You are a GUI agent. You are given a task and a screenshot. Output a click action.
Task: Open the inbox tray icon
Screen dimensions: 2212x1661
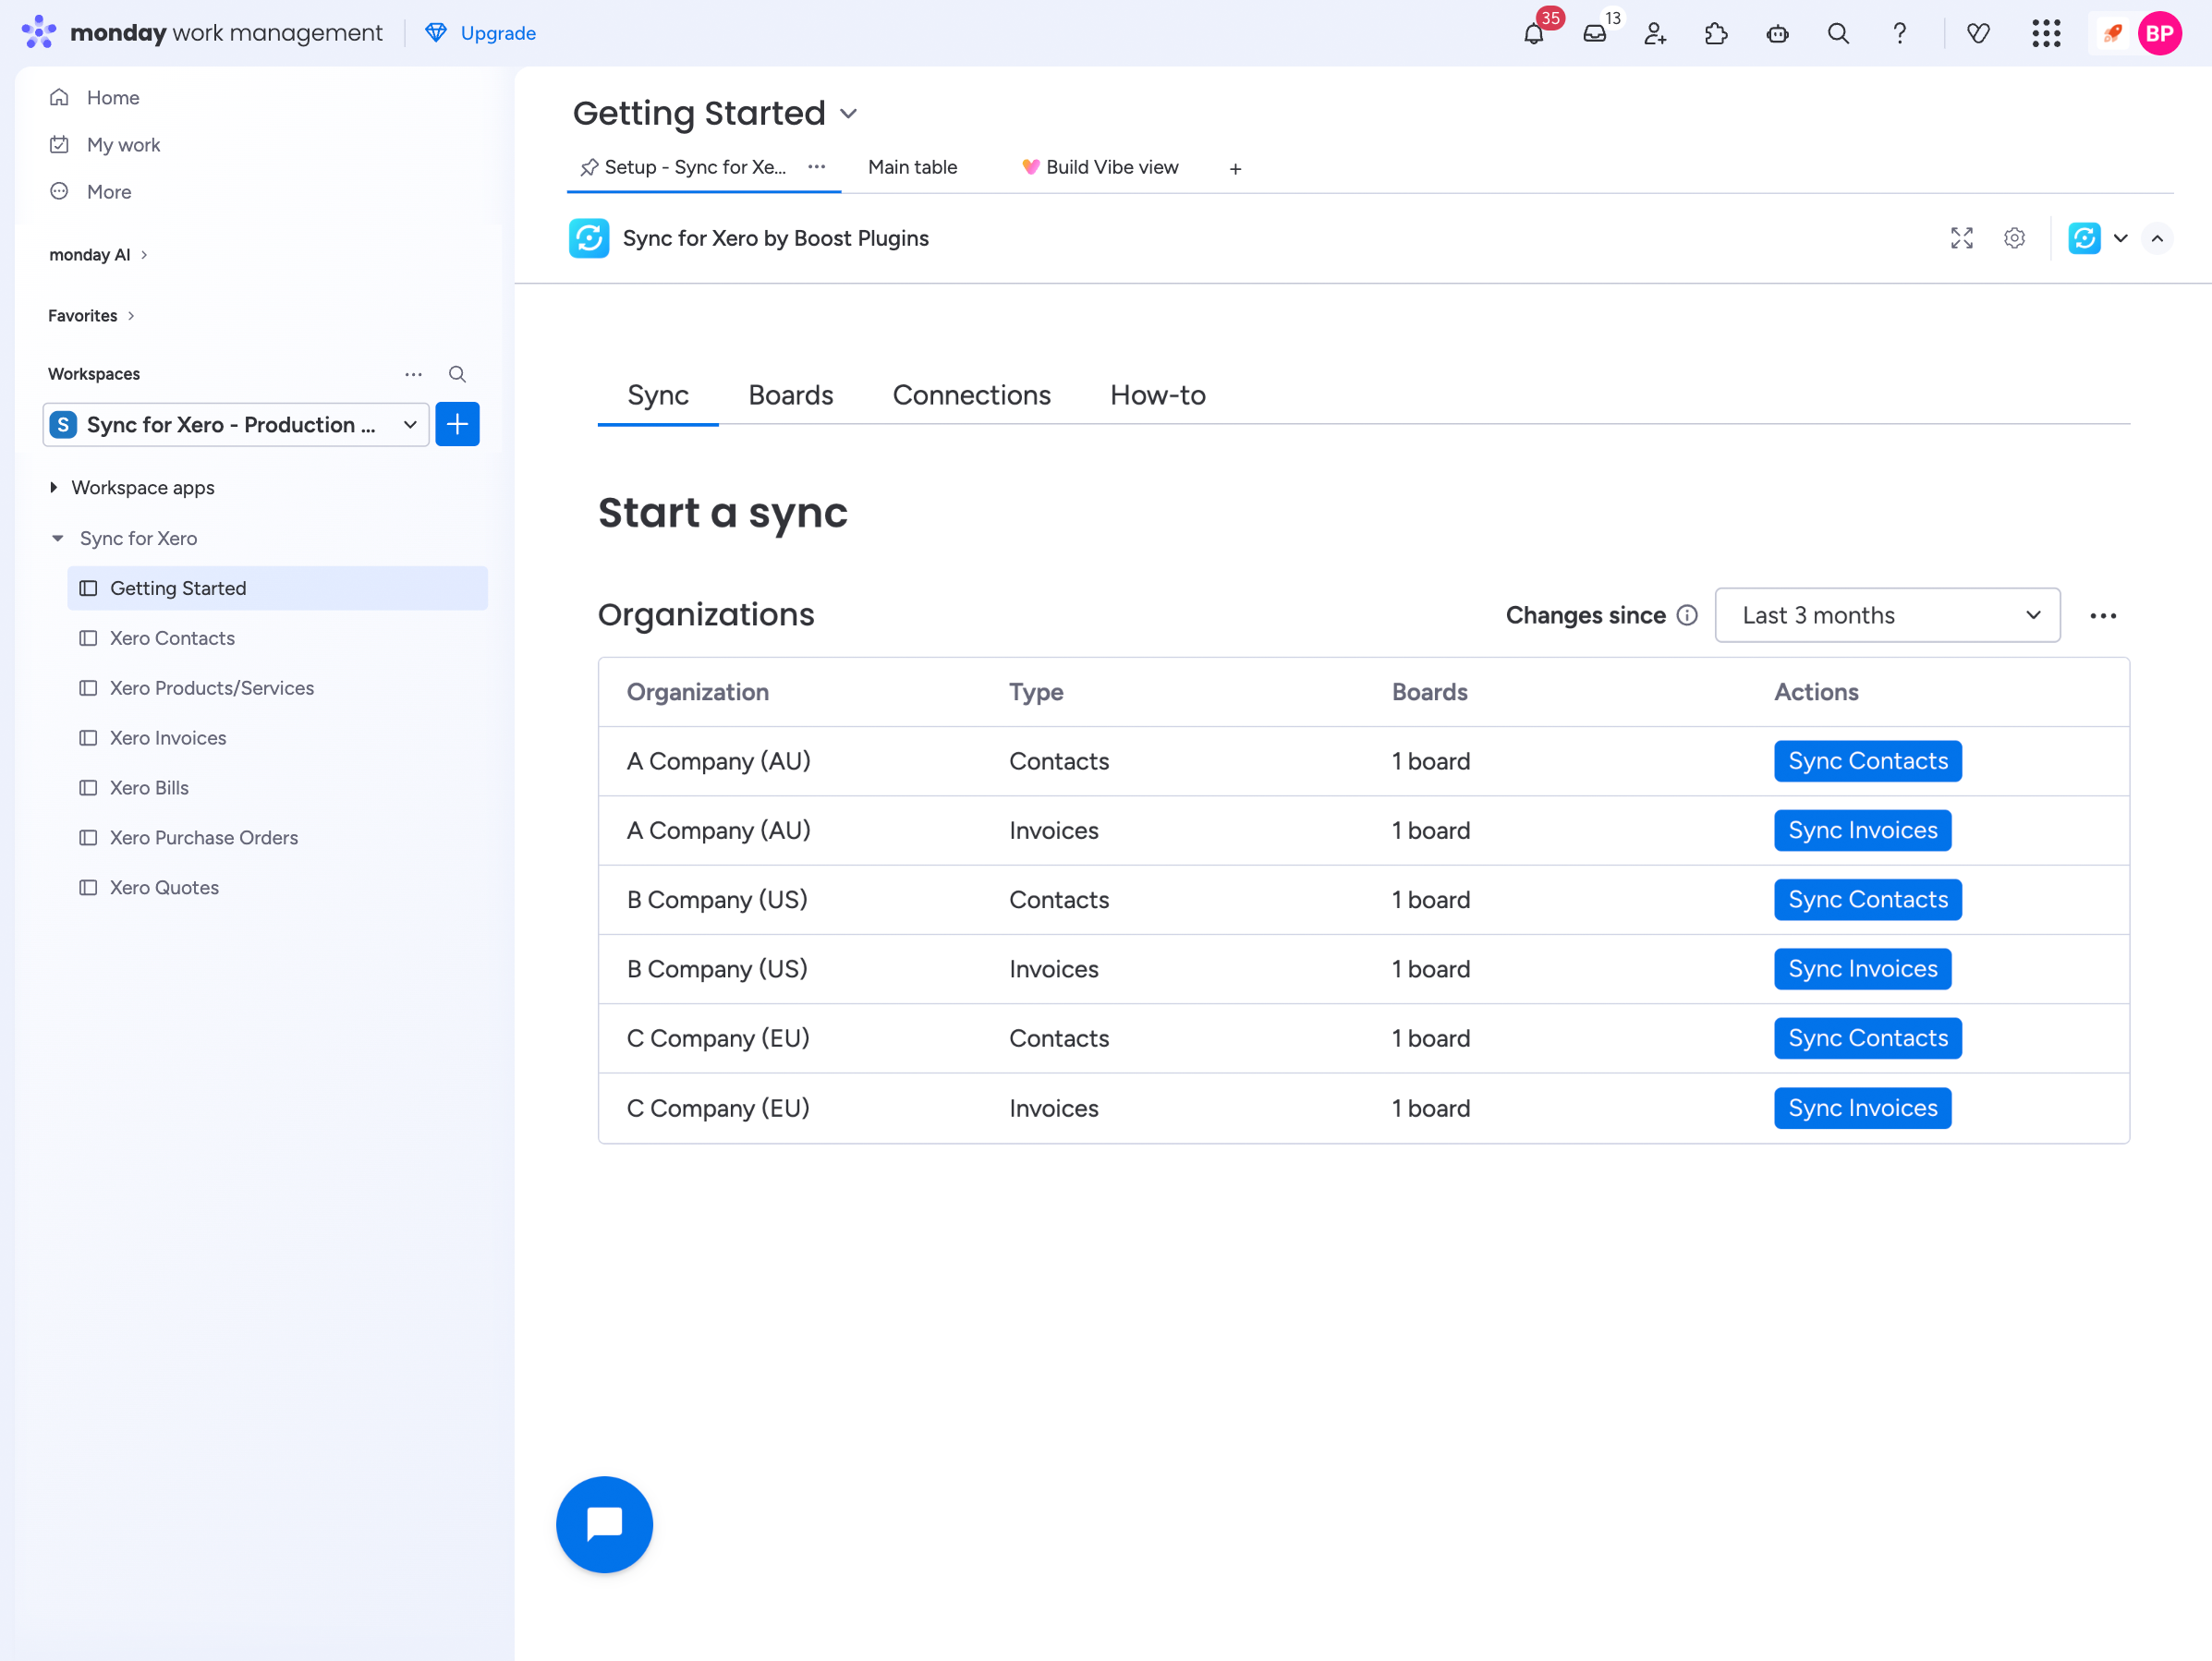point(1594,34)
